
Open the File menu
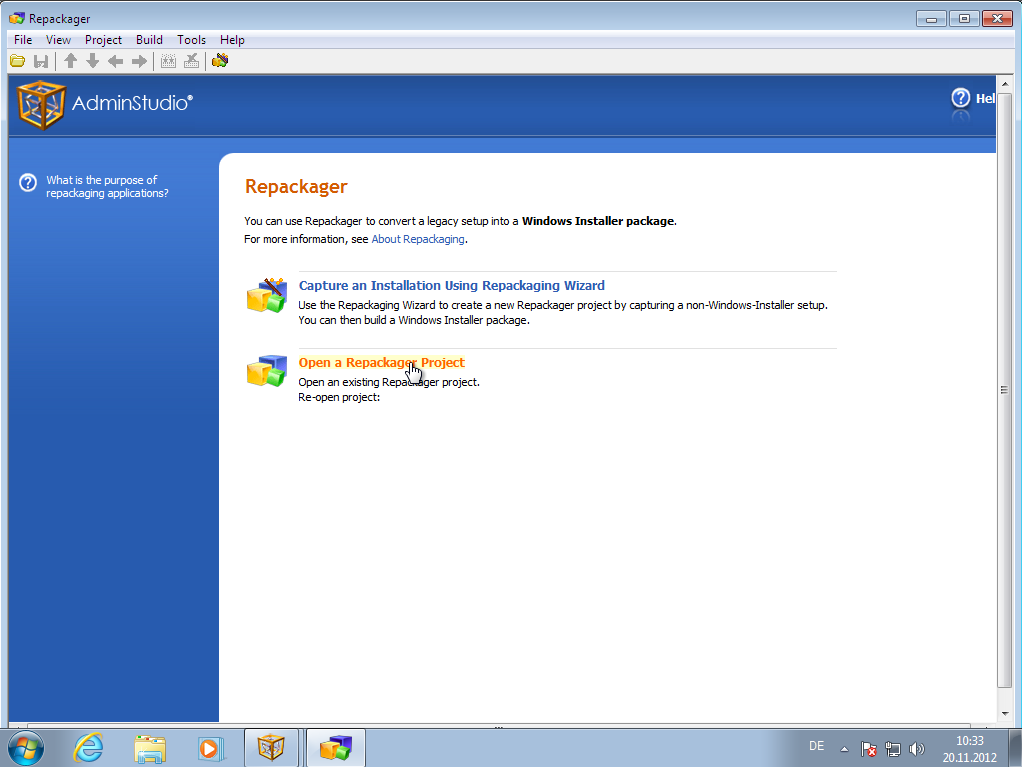(23, 40)
